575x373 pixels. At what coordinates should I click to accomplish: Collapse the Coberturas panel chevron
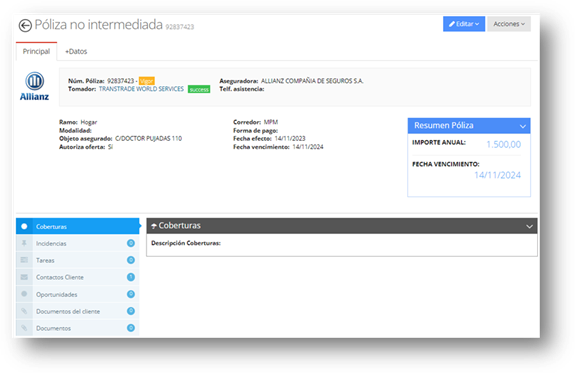click(529, 226)
